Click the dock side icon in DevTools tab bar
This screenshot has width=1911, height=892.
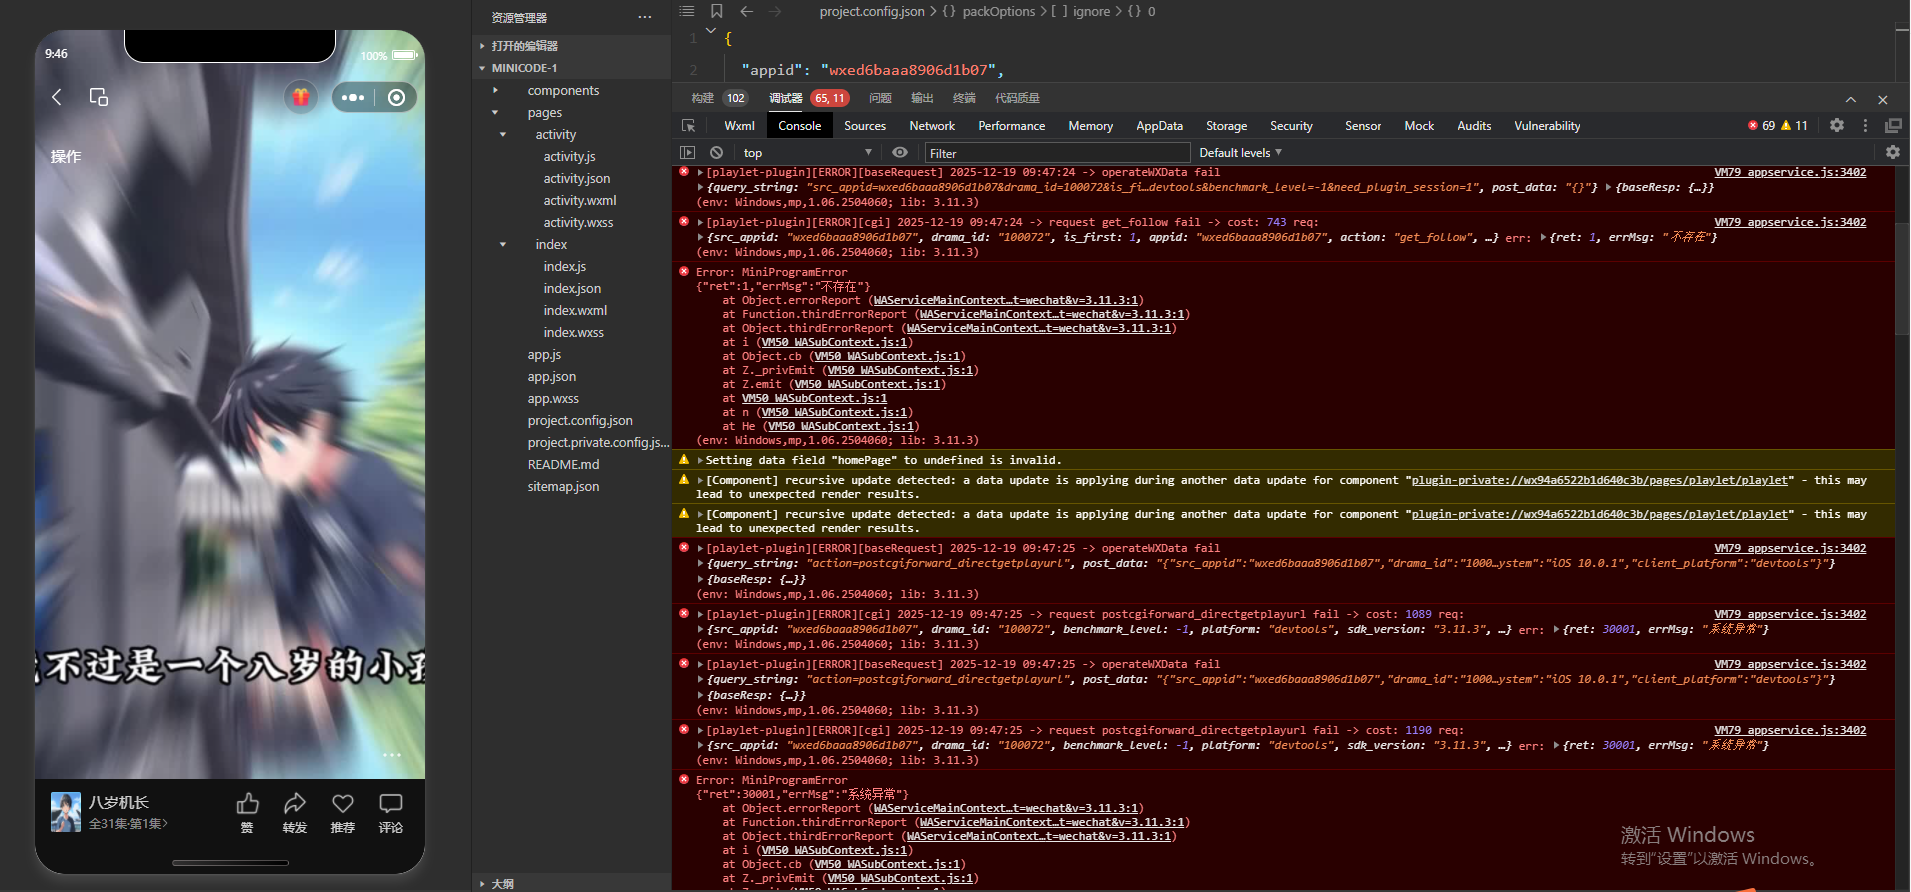[x=1893, y=125]
